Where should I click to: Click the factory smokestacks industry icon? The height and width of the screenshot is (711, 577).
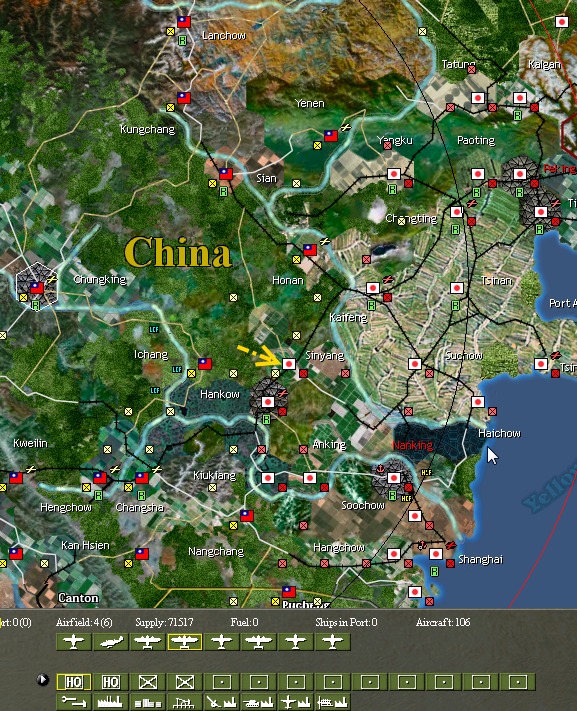click(x=111, y=701)
